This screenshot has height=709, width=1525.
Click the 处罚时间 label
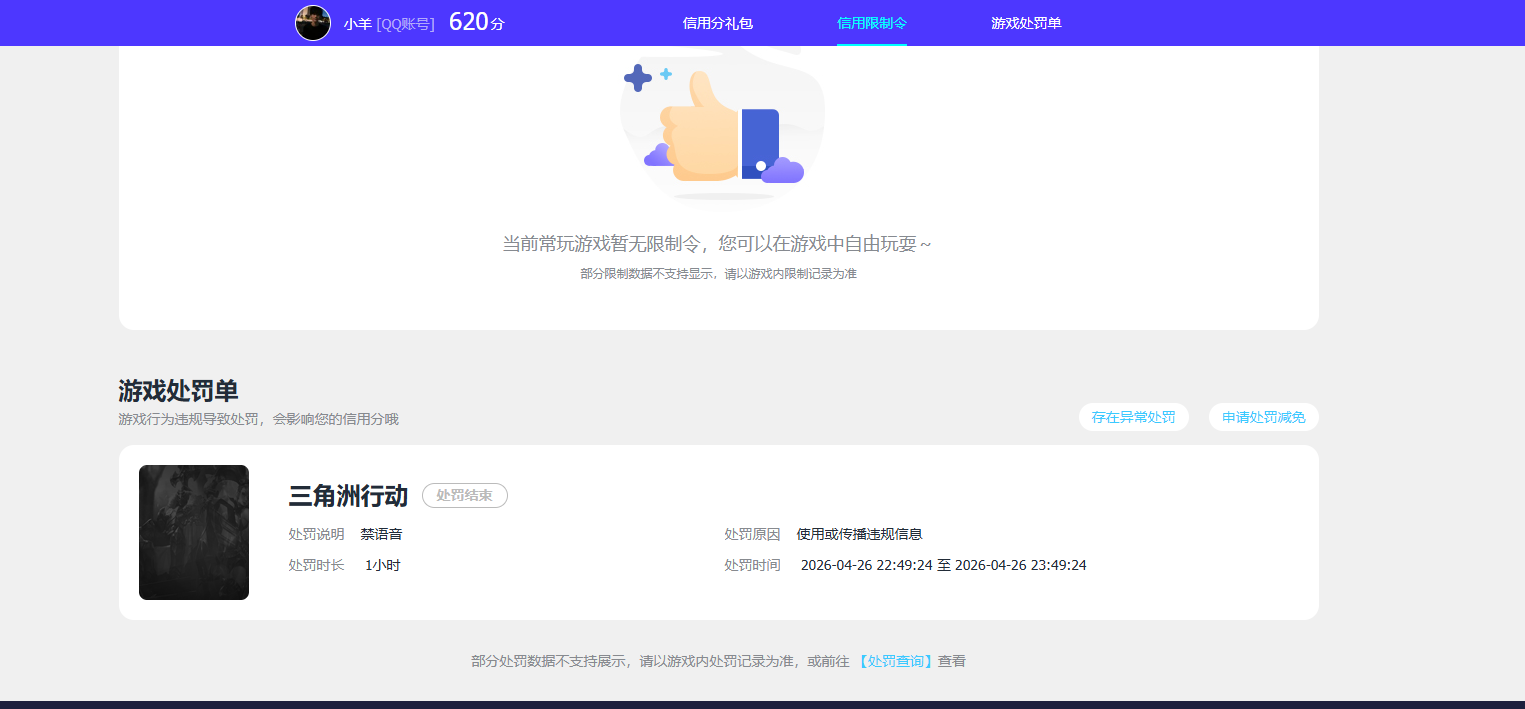pyautogui.click(x=752, y=565)
